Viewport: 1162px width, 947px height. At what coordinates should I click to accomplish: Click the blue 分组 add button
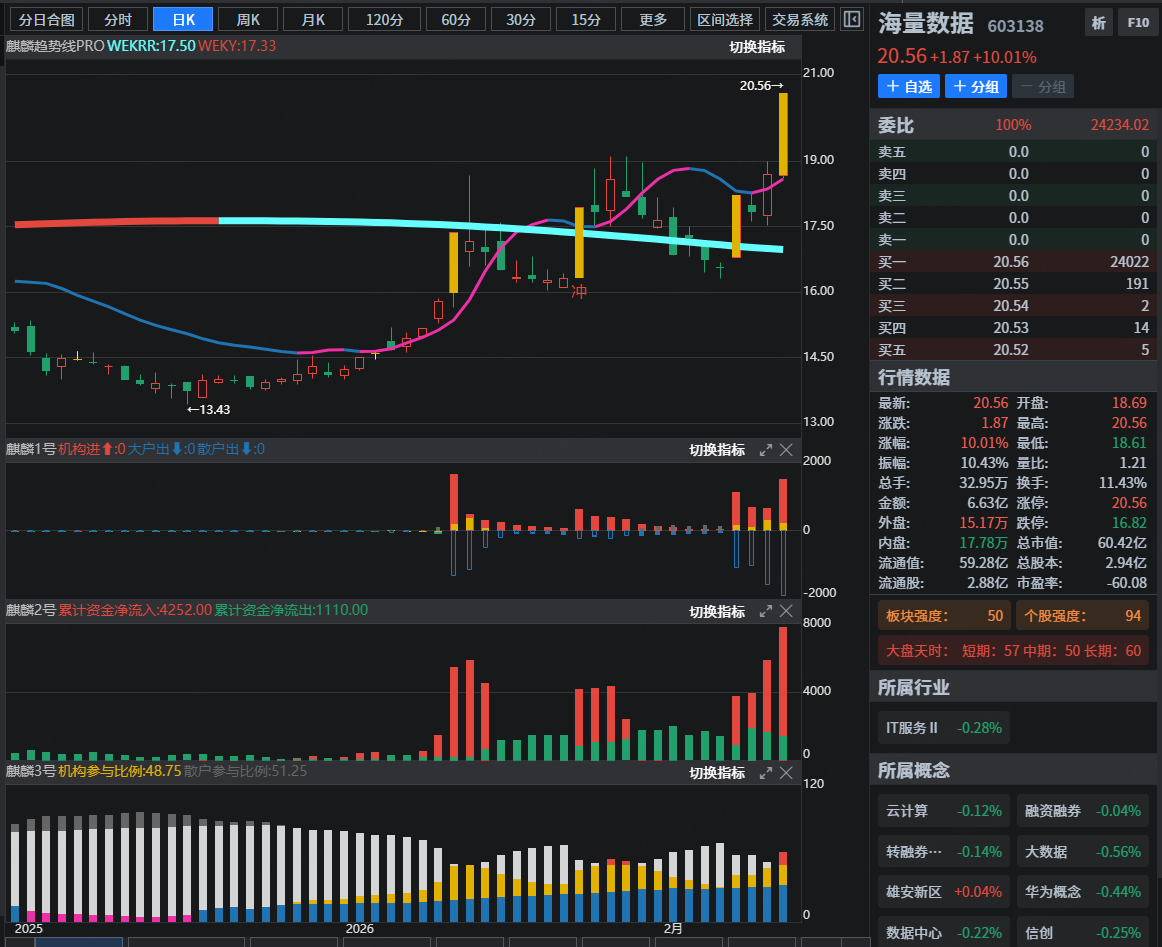click(975, 87)
